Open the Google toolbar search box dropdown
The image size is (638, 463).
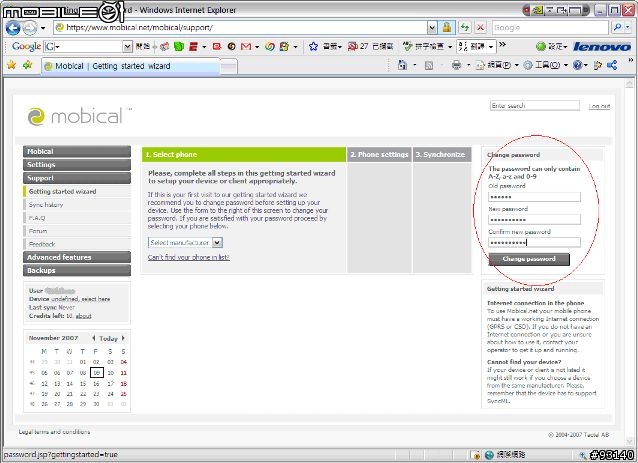click(x=127, y=46)
